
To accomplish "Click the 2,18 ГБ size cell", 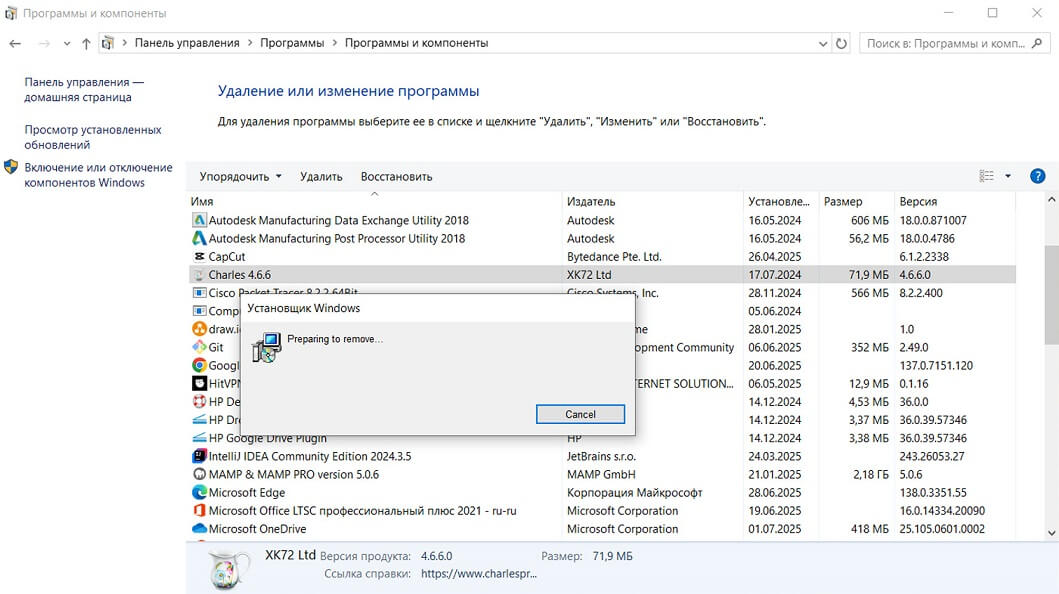I will pyautogui.click(x=871, y=475).
